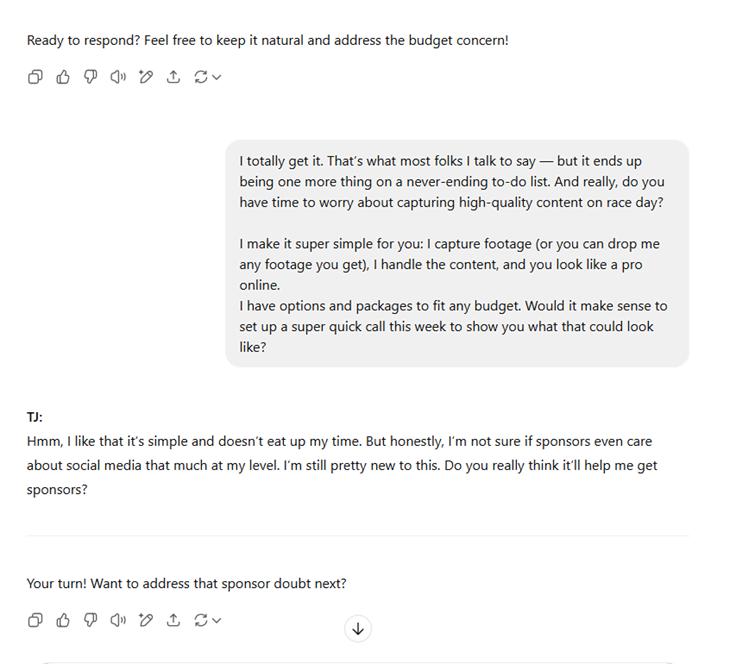
Task: Expand model options chevron under first reply
Action: 216,77
